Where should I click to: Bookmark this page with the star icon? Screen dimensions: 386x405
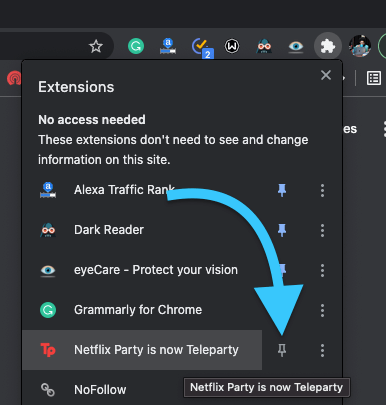[96, 46]
